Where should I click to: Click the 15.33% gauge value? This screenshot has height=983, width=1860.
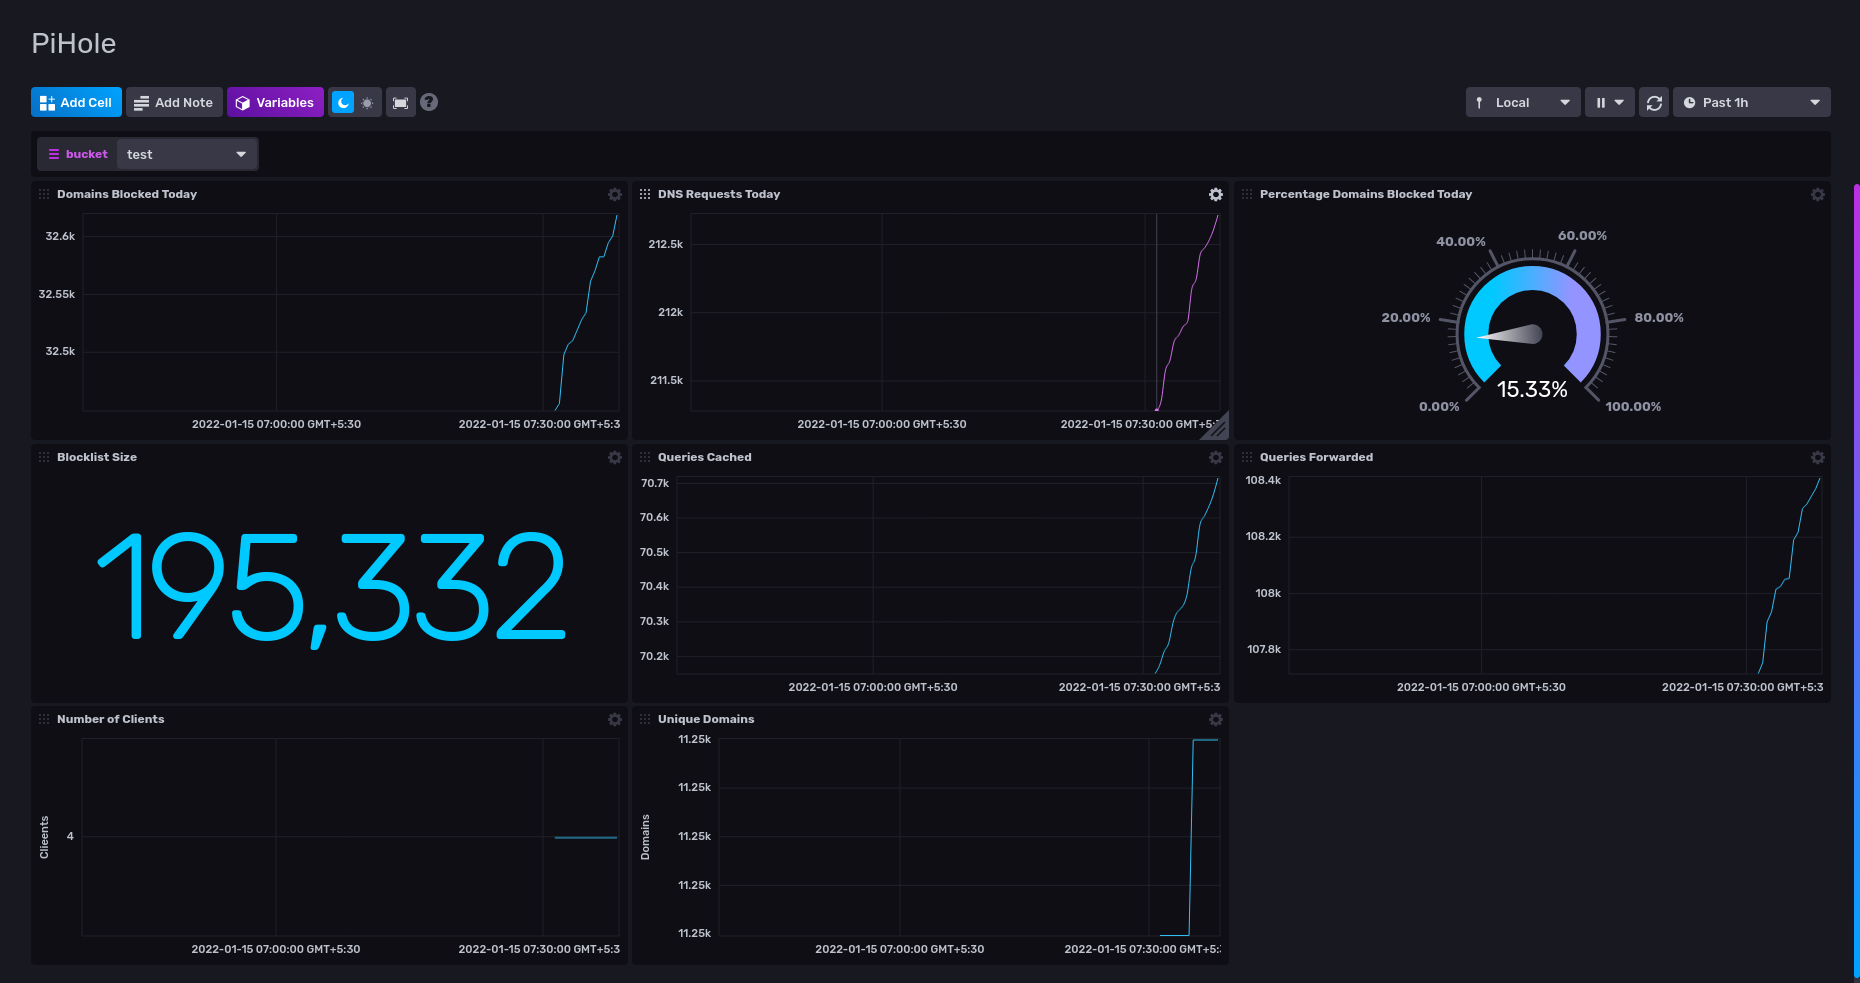click(x=1532, y=389)
